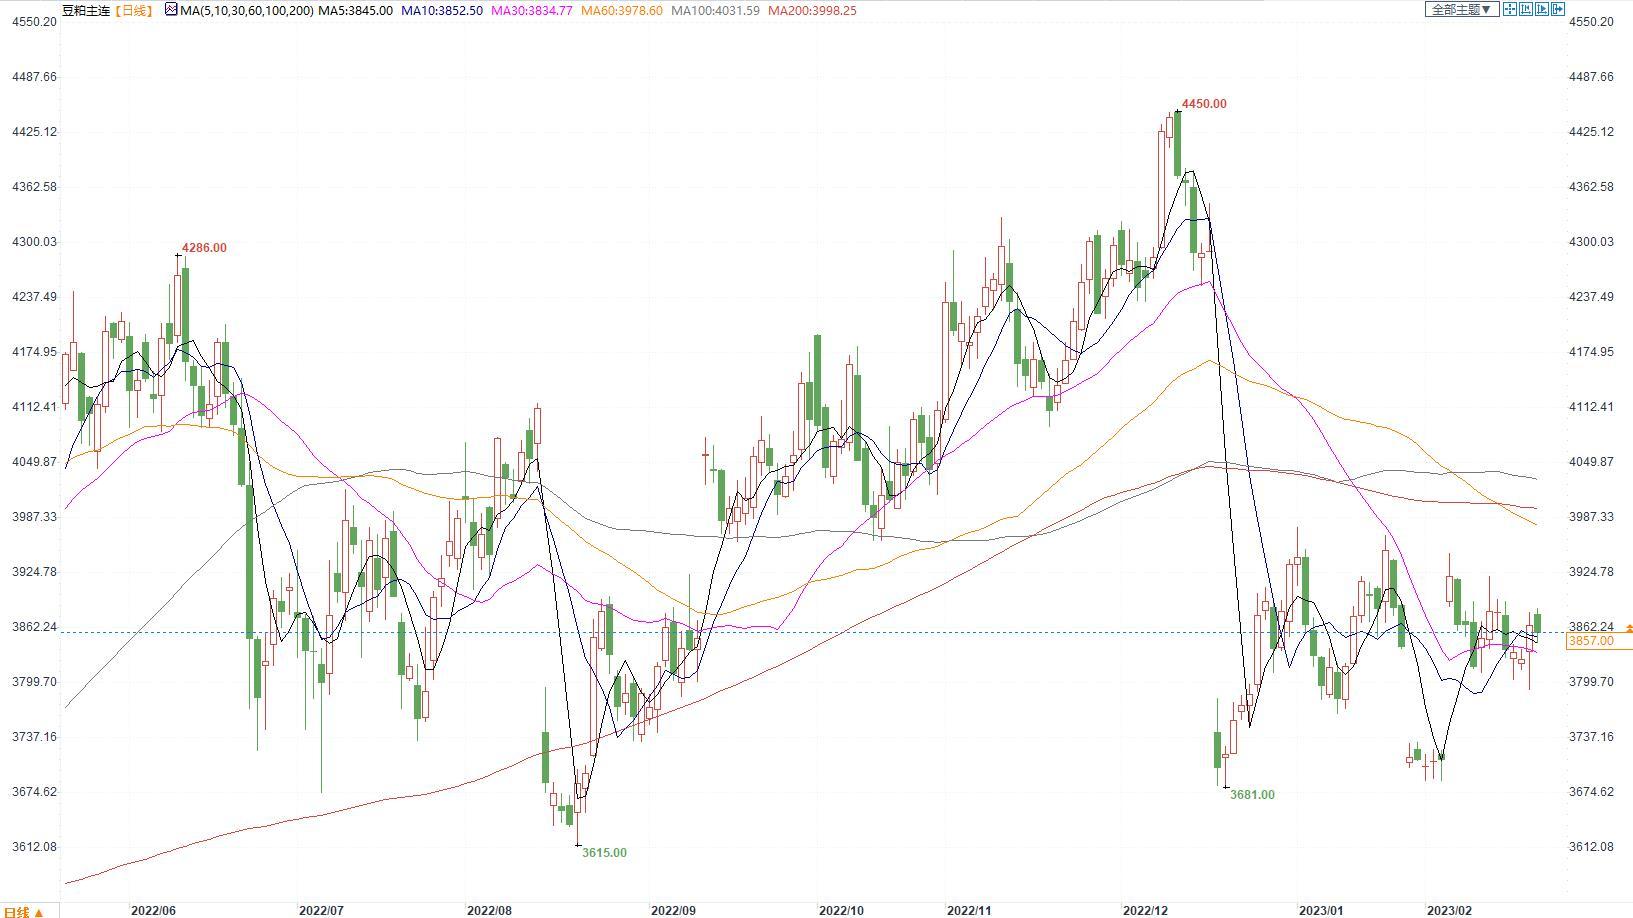Image resolution: width=1633 pixels, height=918 pixels.
Task: Open the 全部主题 theme dropdown
Action: 1461,9
